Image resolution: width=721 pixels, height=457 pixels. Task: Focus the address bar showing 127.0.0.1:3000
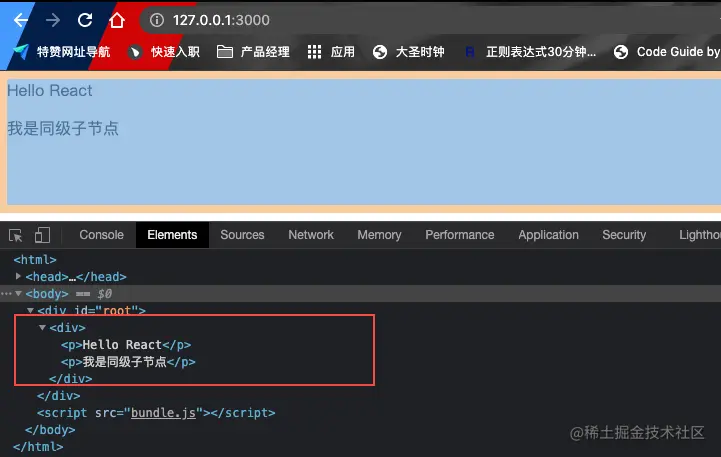[x=432, y=20]
